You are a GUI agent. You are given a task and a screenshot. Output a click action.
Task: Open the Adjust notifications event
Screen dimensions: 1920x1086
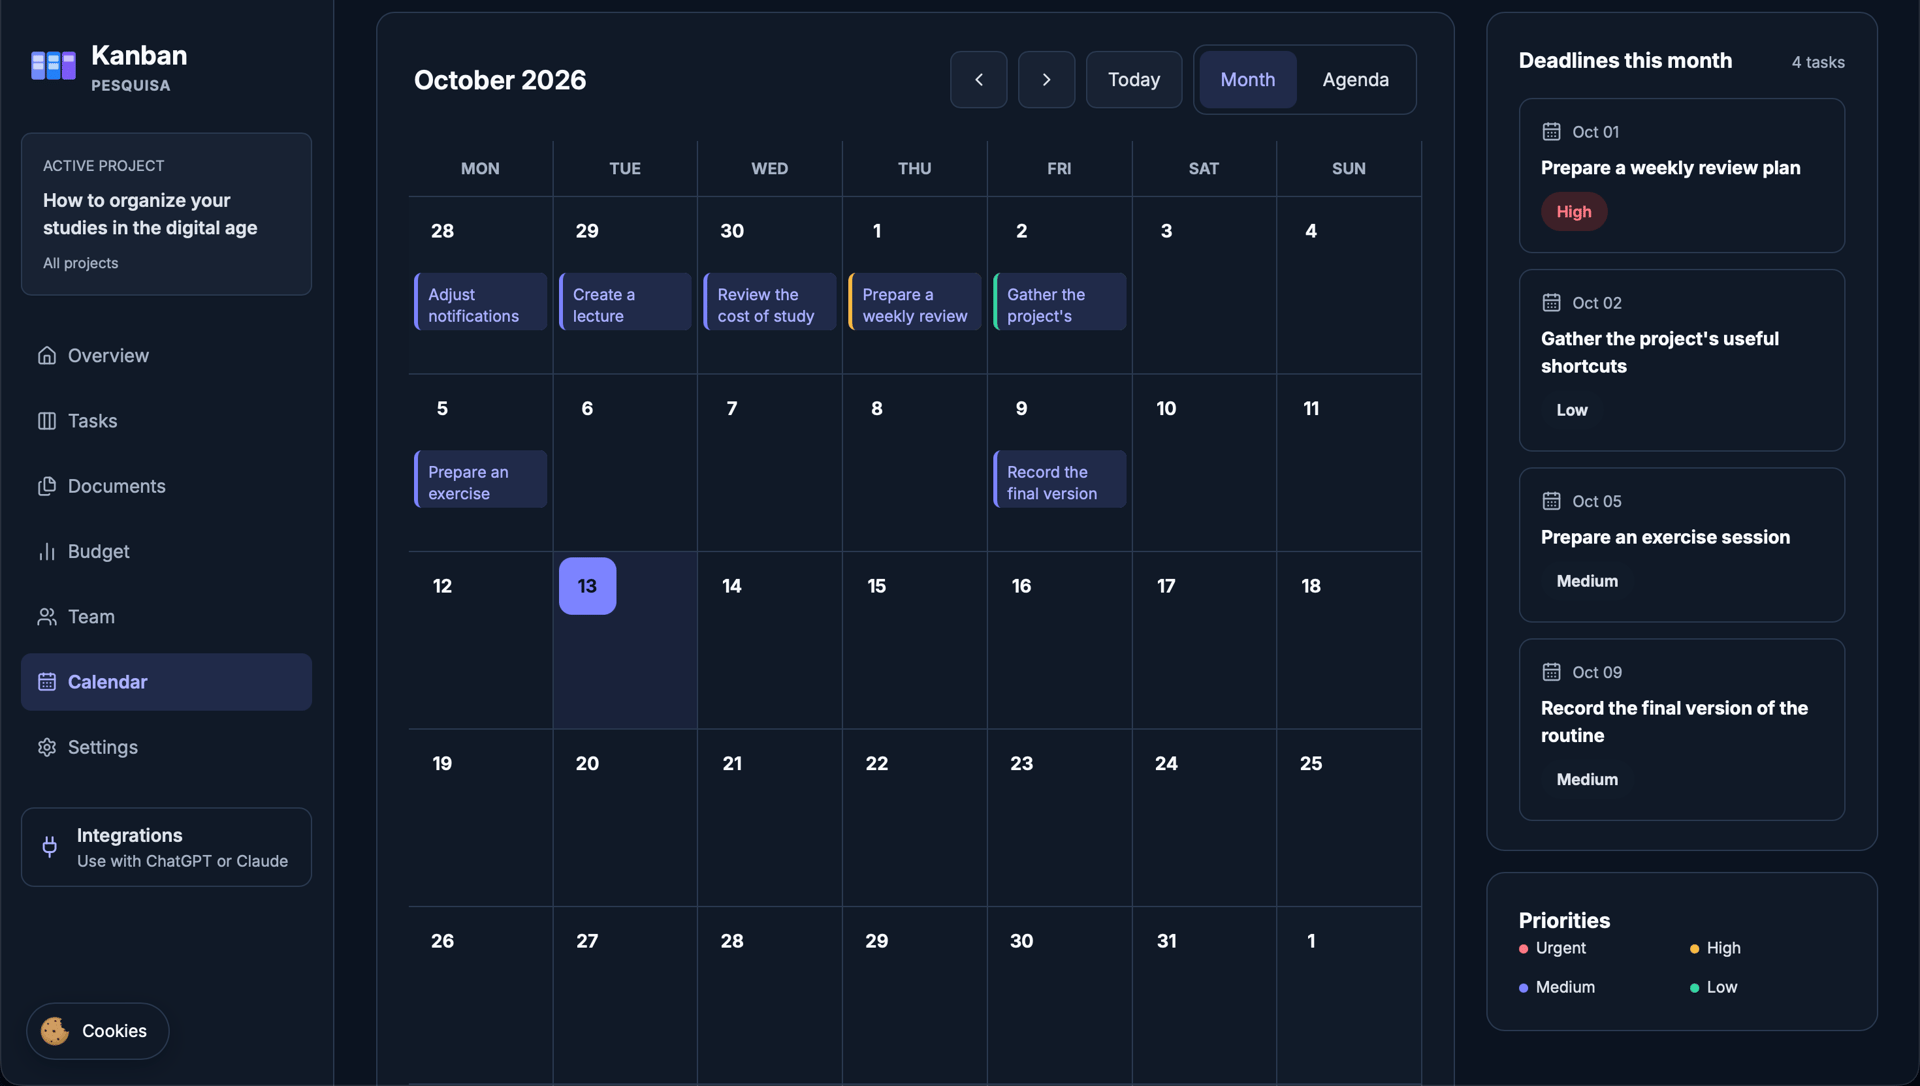480,302
